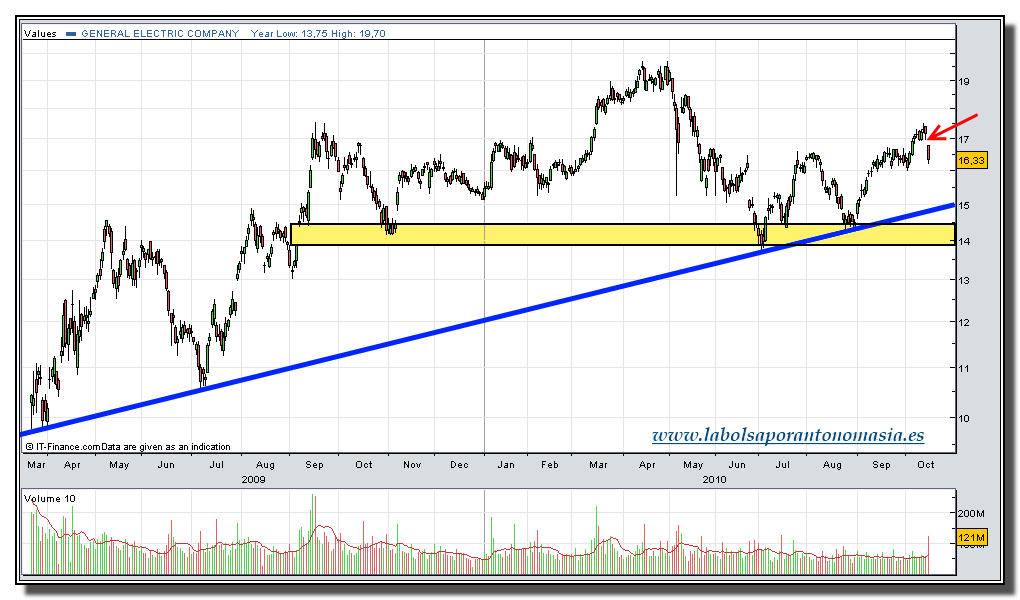Click the 12 price axis label
1020x600 pixels.
[963, 323]
